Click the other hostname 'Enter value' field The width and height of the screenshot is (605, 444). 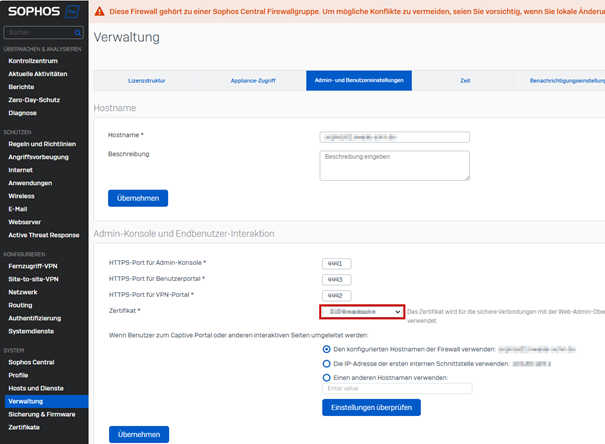[x=397, y=388]
